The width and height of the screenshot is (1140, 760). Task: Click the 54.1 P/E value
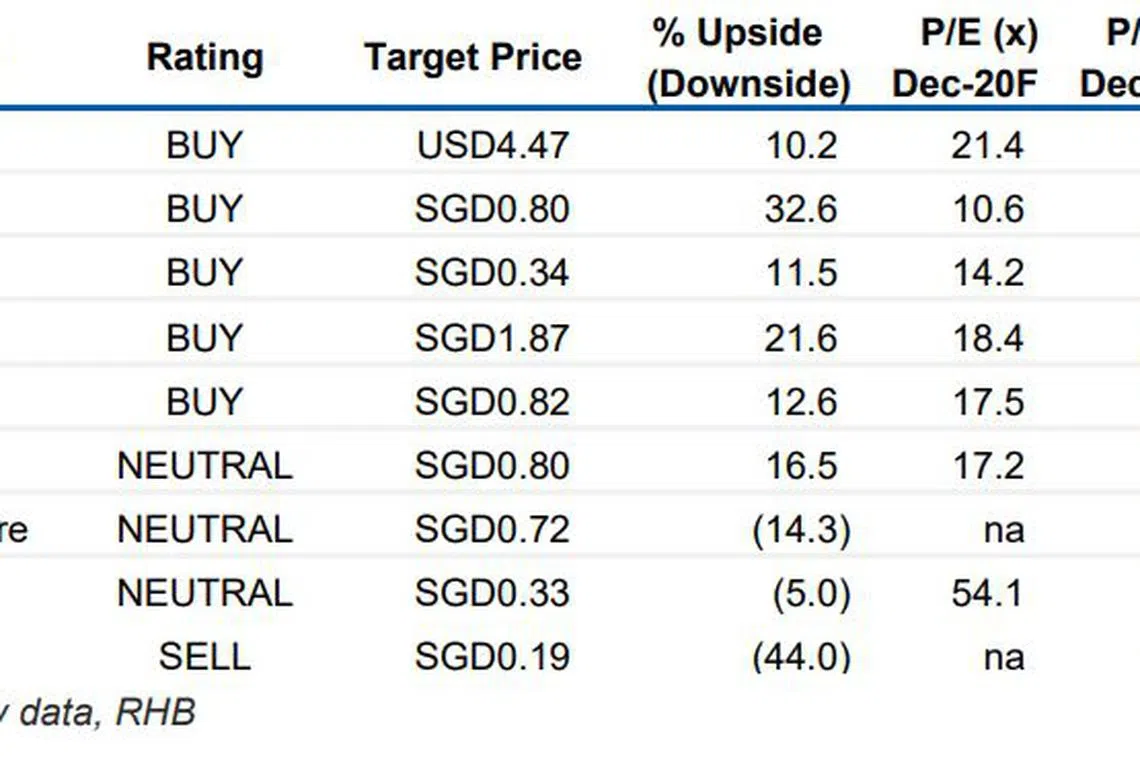point(987,594)
